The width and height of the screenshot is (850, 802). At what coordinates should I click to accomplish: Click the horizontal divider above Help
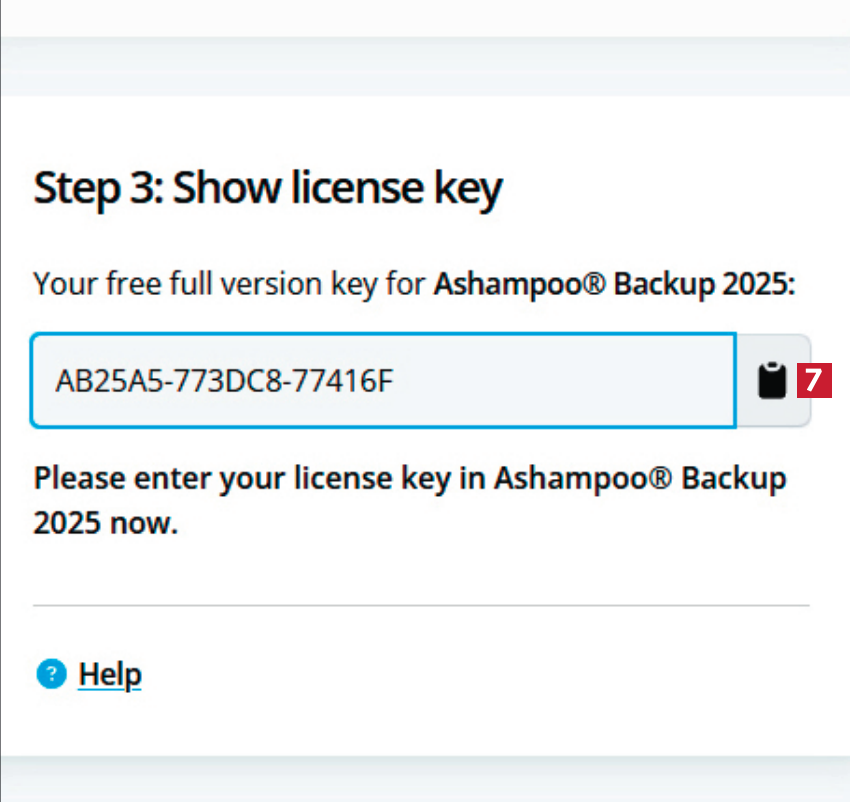[420, 605]
